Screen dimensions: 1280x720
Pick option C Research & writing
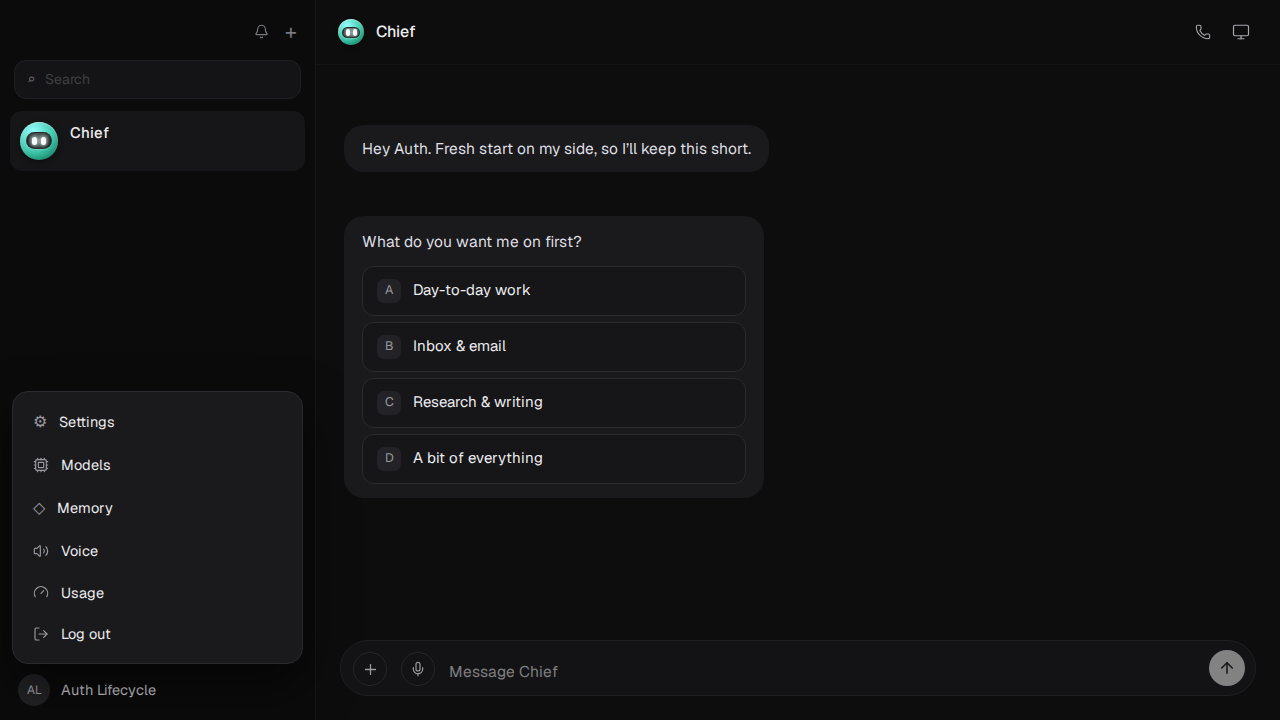point(554,402)
